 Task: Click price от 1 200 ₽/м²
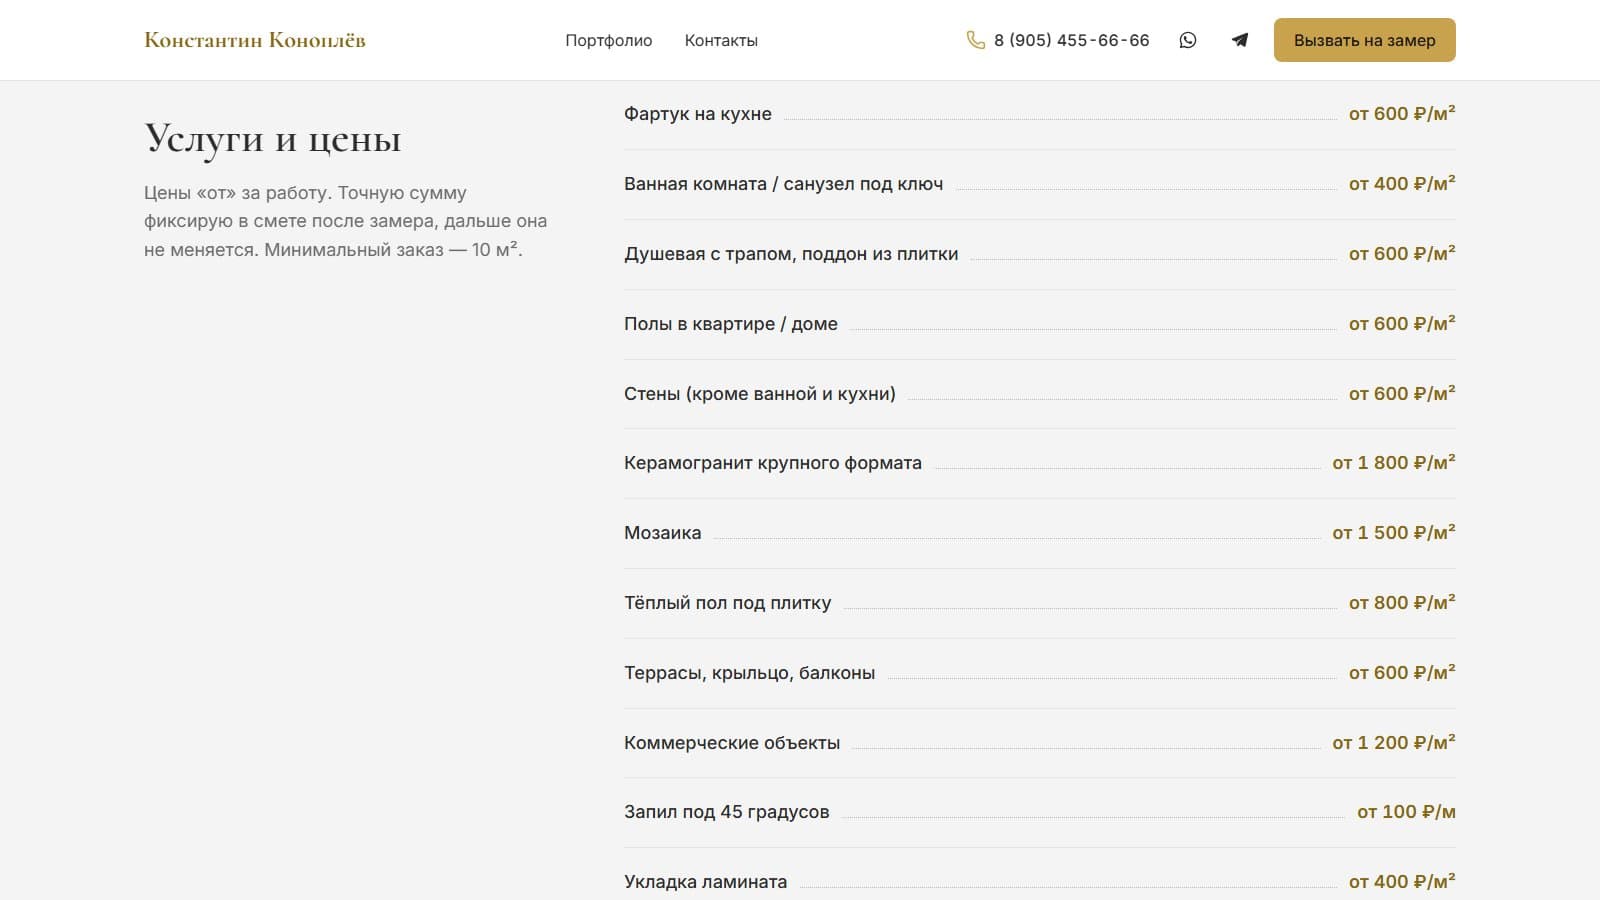pos(1394,743)
